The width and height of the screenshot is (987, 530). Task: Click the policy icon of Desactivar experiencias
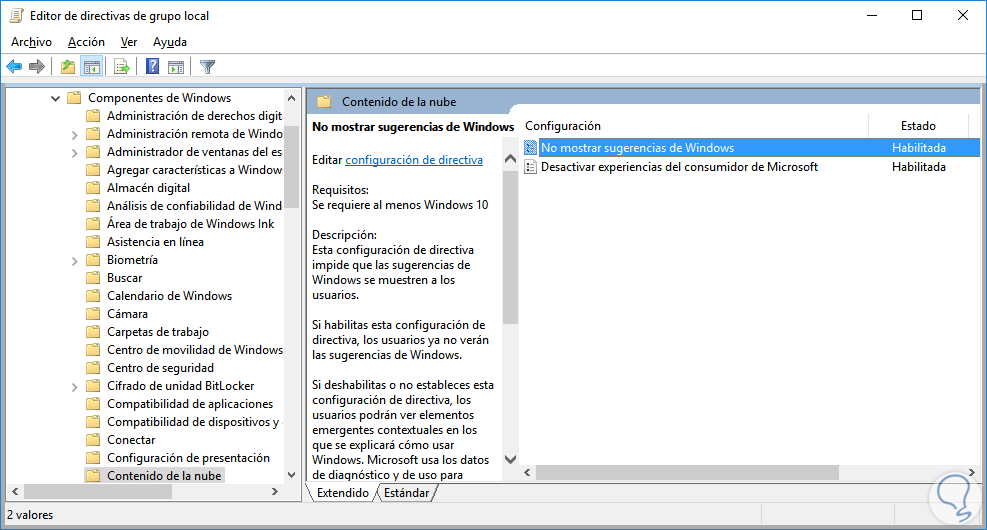pyautogui.click(x=531, y=167)
